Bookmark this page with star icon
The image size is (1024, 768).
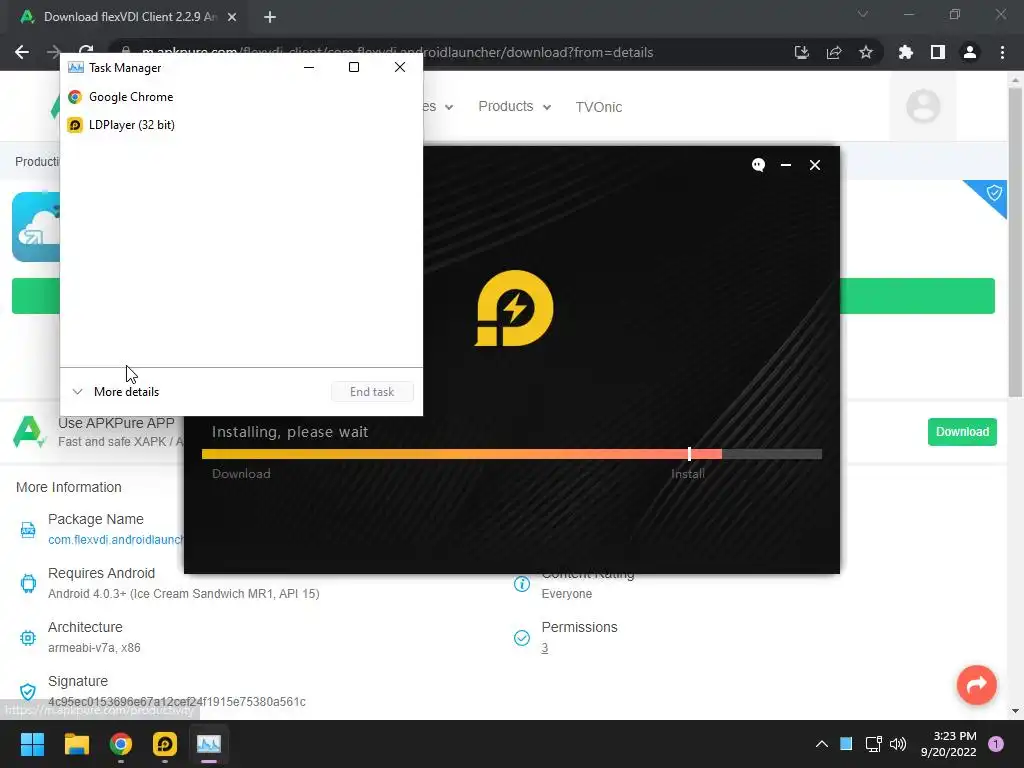[865, 52]
